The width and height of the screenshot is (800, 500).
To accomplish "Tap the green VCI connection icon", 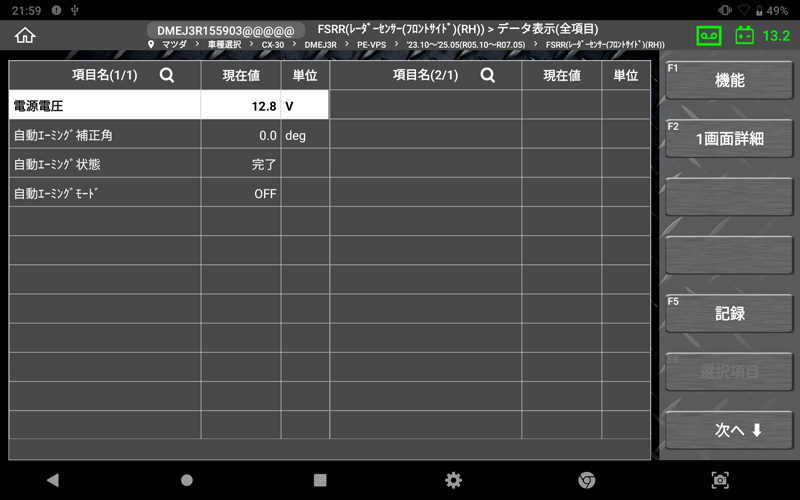I will pos(708,36).
